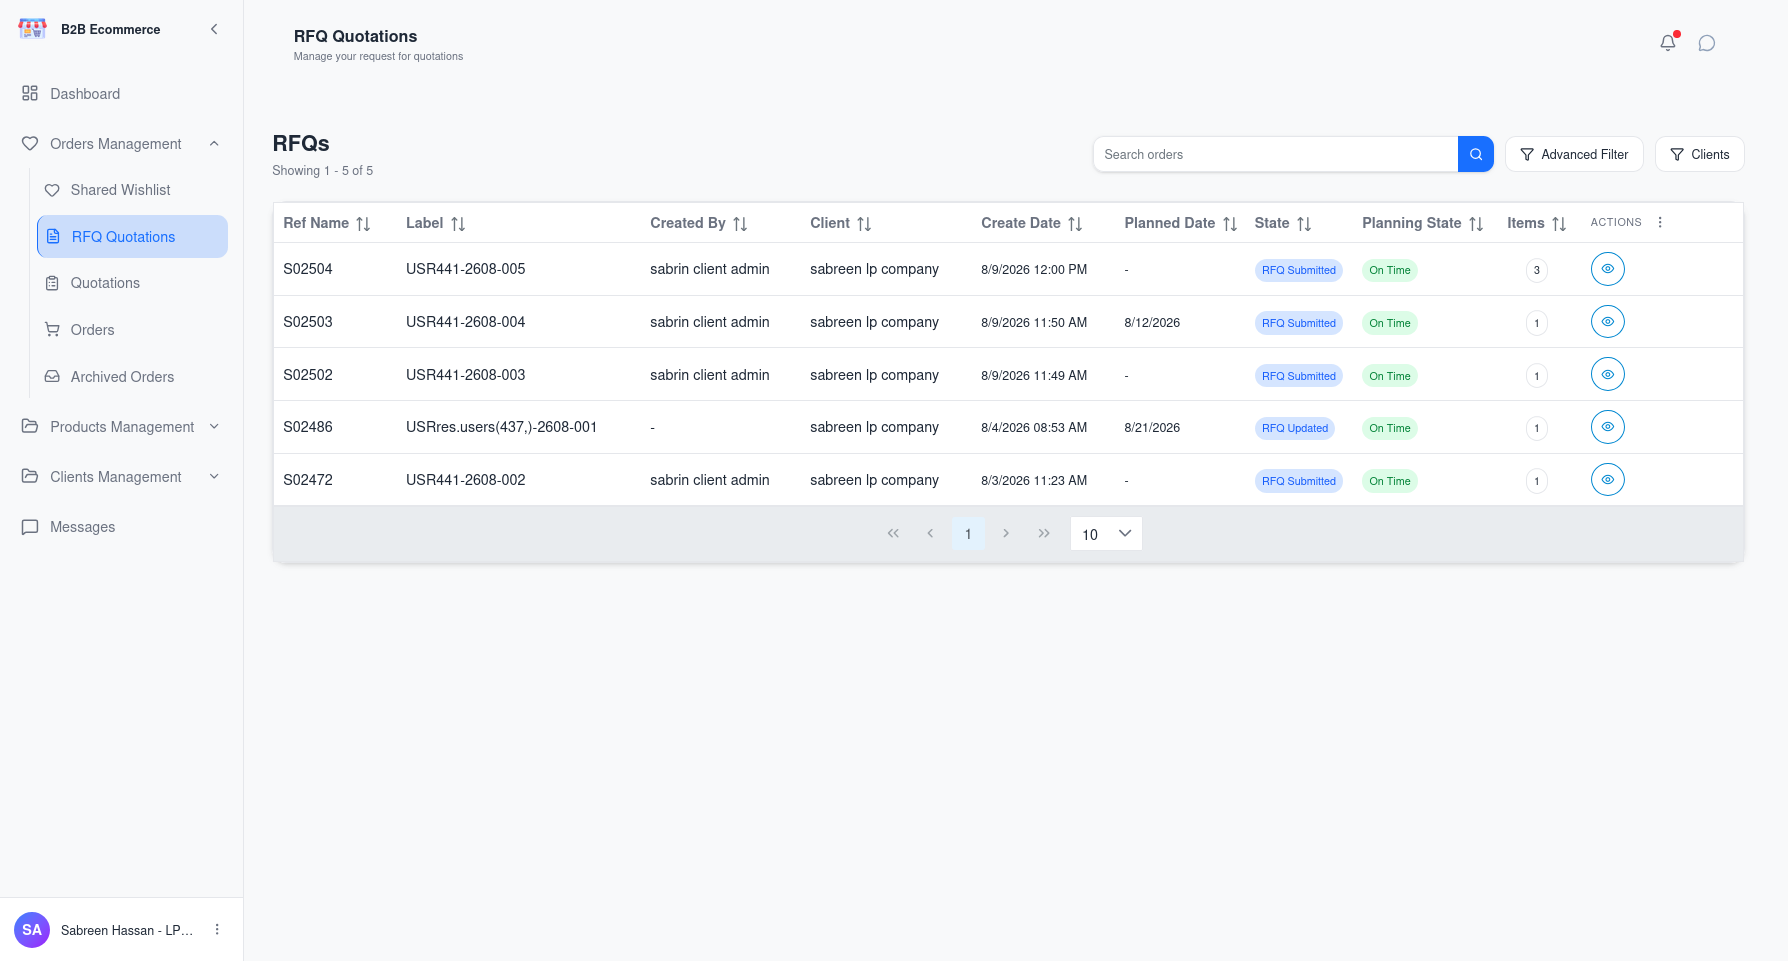1788x961 pixels.
Task: Open the notifications bell
Action: pos(1667,43)
